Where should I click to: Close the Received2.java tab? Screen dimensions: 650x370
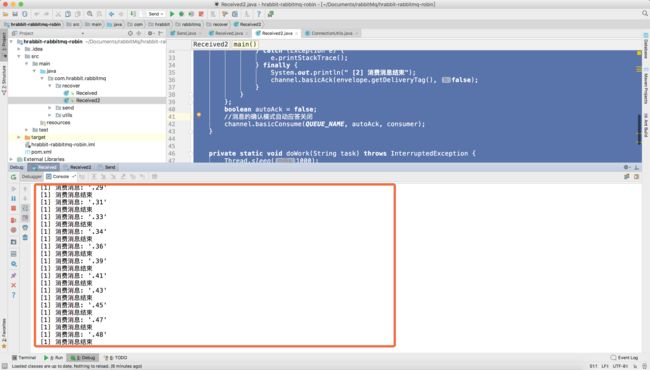[296, 34]
